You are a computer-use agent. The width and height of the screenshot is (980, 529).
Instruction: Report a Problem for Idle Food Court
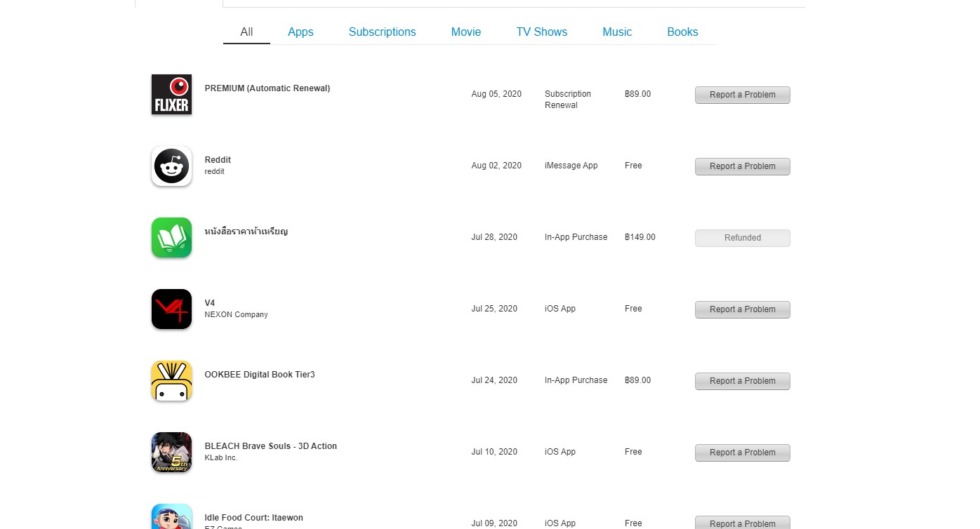tap(742, 523)
